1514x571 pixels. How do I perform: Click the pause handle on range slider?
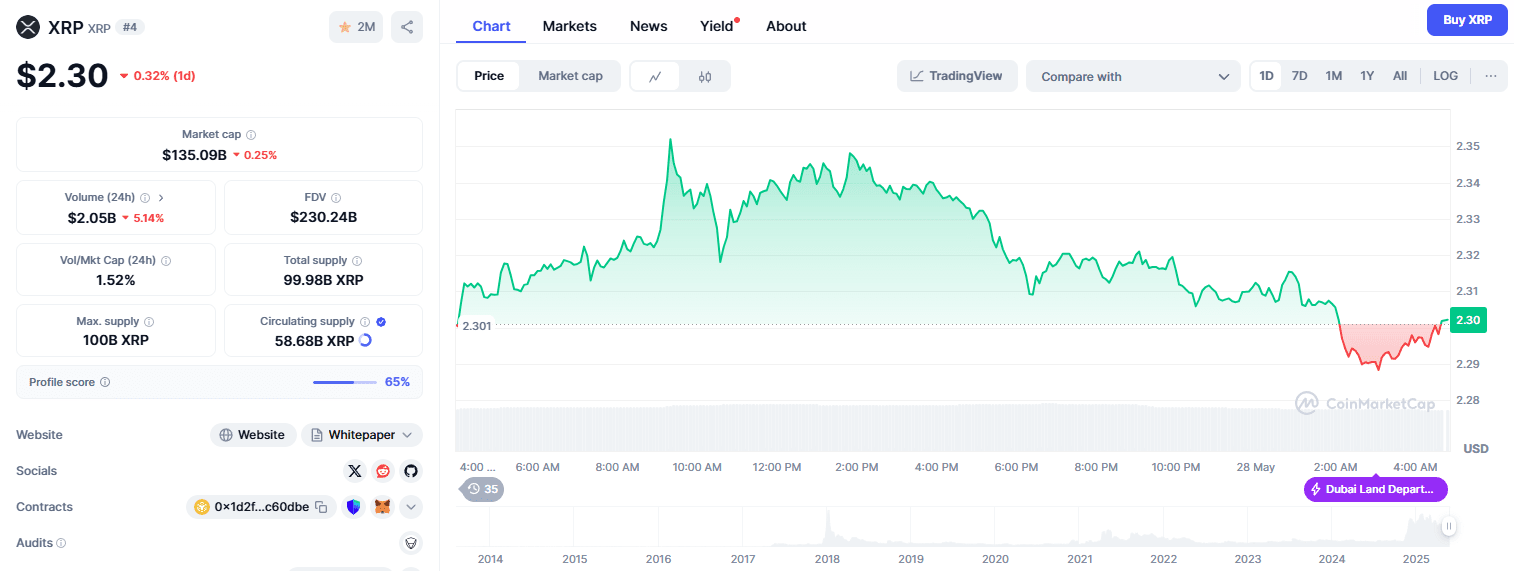pyautogui.click(x=1448, y=527)
